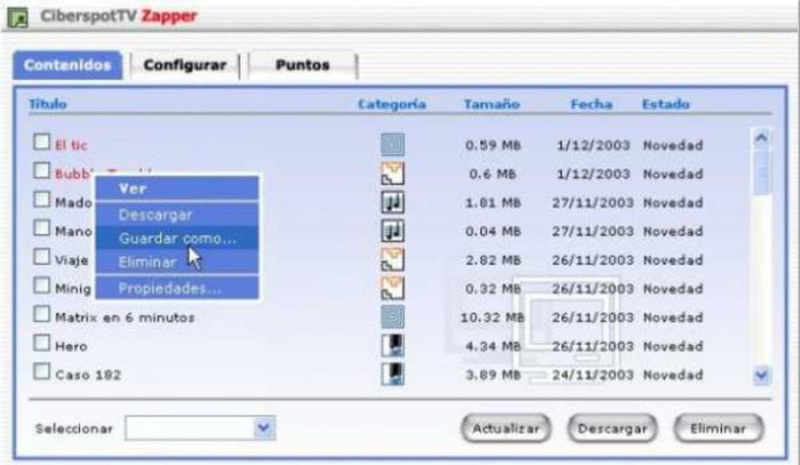
Task: Select Guardar como... in context menu
Action: tap(177, 238)
